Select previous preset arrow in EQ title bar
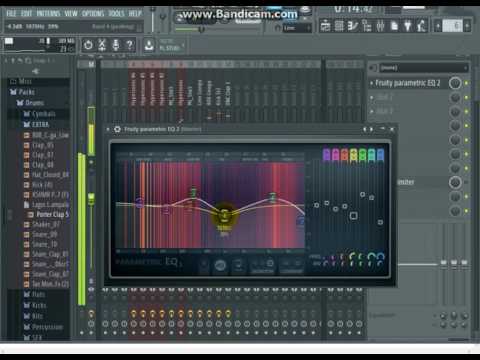The image size is (480, 360). click(365, 129)
